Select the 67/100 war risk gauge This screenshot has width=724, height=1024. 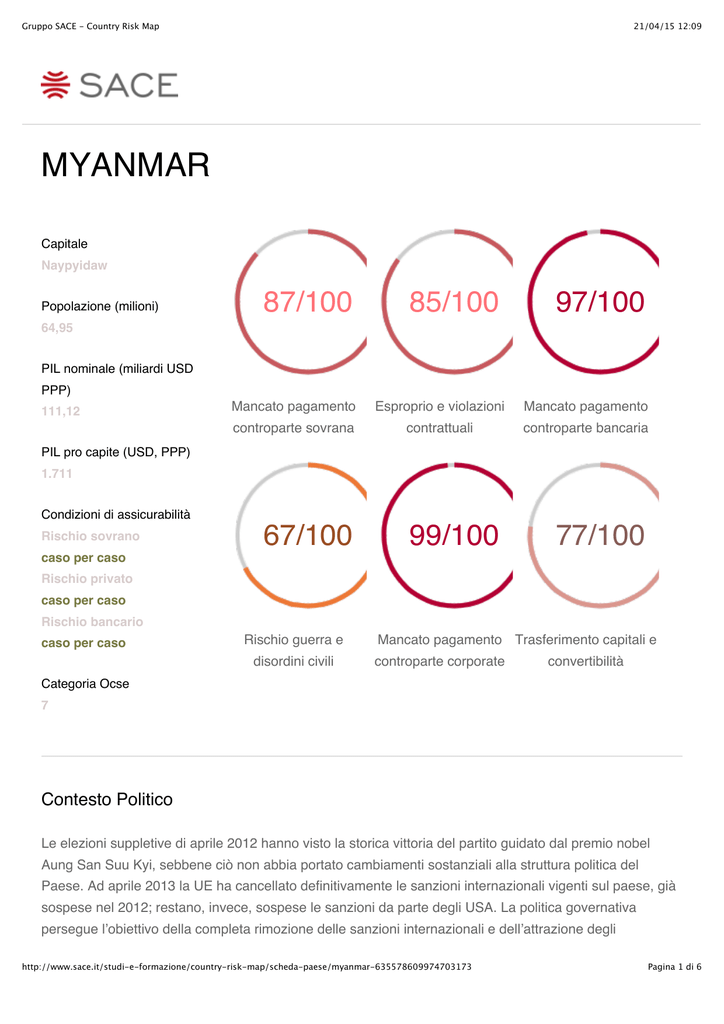tap(301, 535)
